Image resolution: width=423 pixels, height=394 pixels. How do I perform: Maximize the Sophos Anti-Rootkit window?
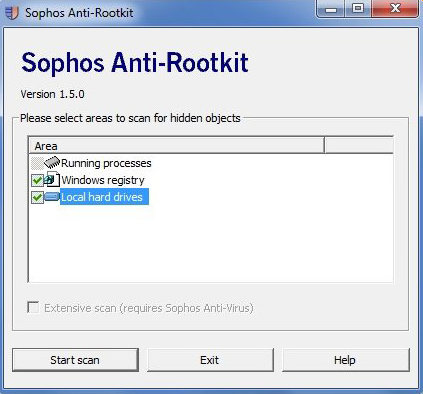(x=358, y=9)
